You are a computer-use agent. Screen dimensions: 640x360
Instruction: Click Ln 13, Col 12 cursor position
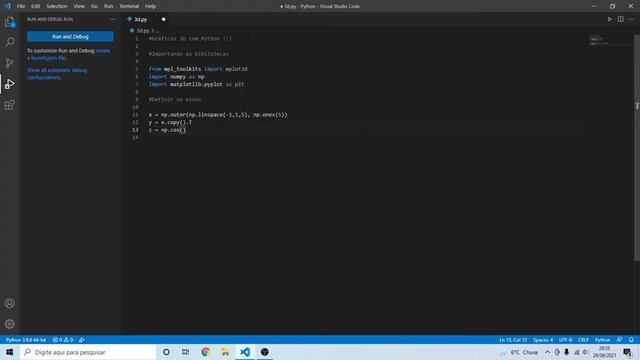coord(513,340)
